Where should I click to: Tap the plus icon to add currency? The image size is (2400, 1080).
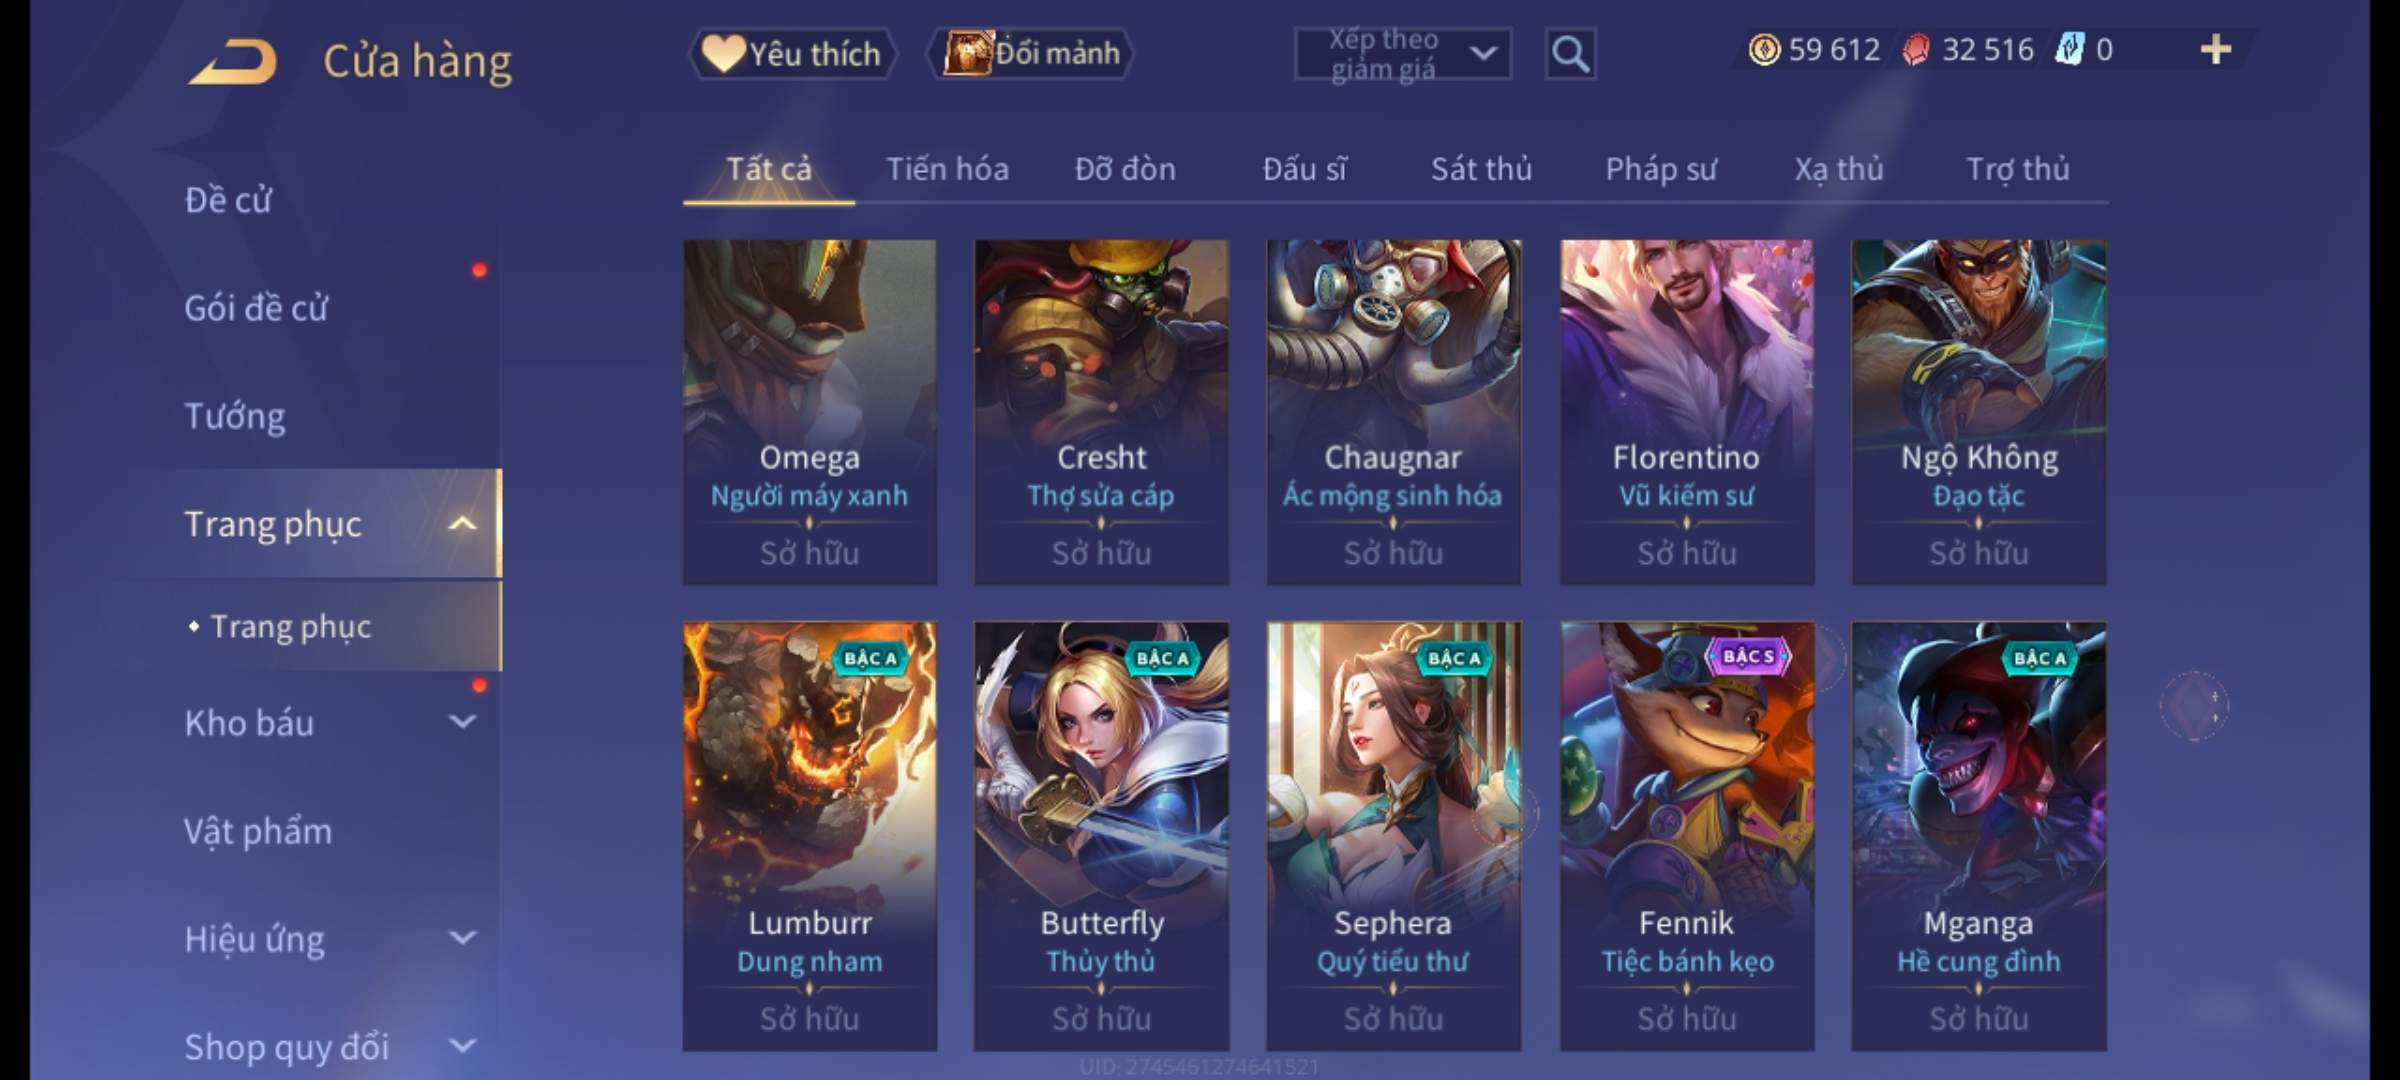click(x=2215, y=49)
